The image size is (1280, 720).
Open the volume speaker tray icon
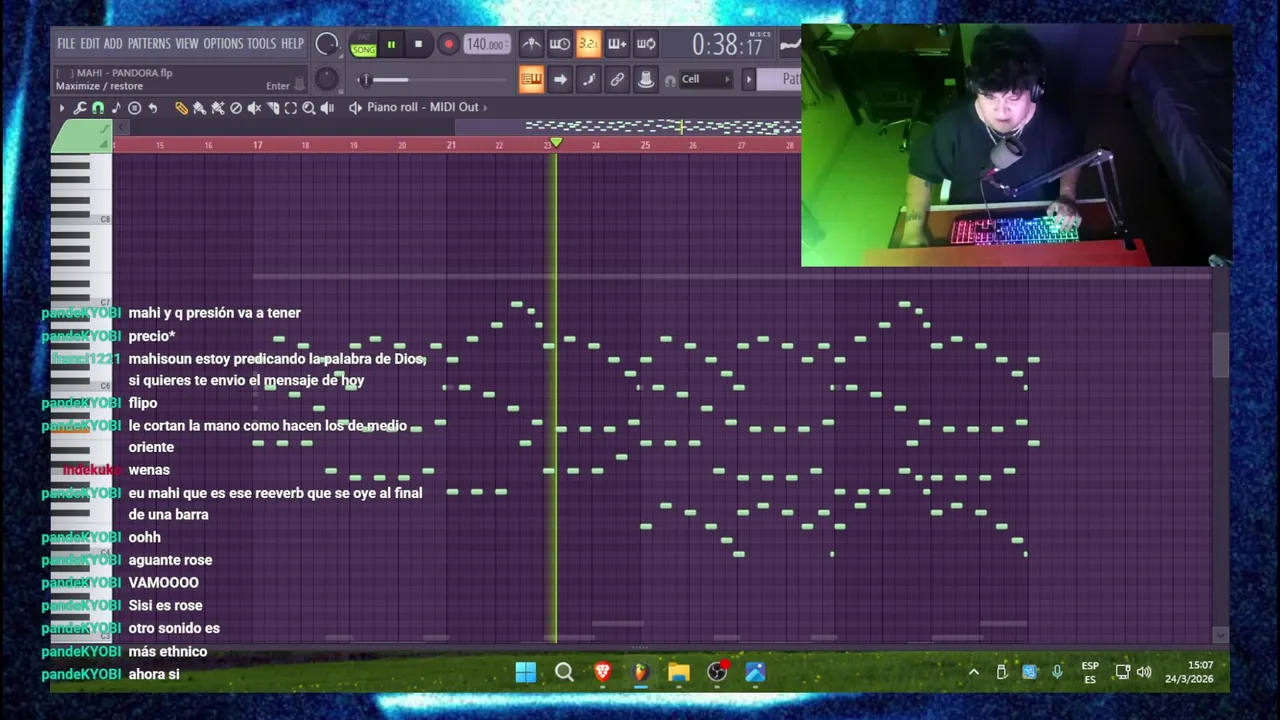click(1144, 672)
